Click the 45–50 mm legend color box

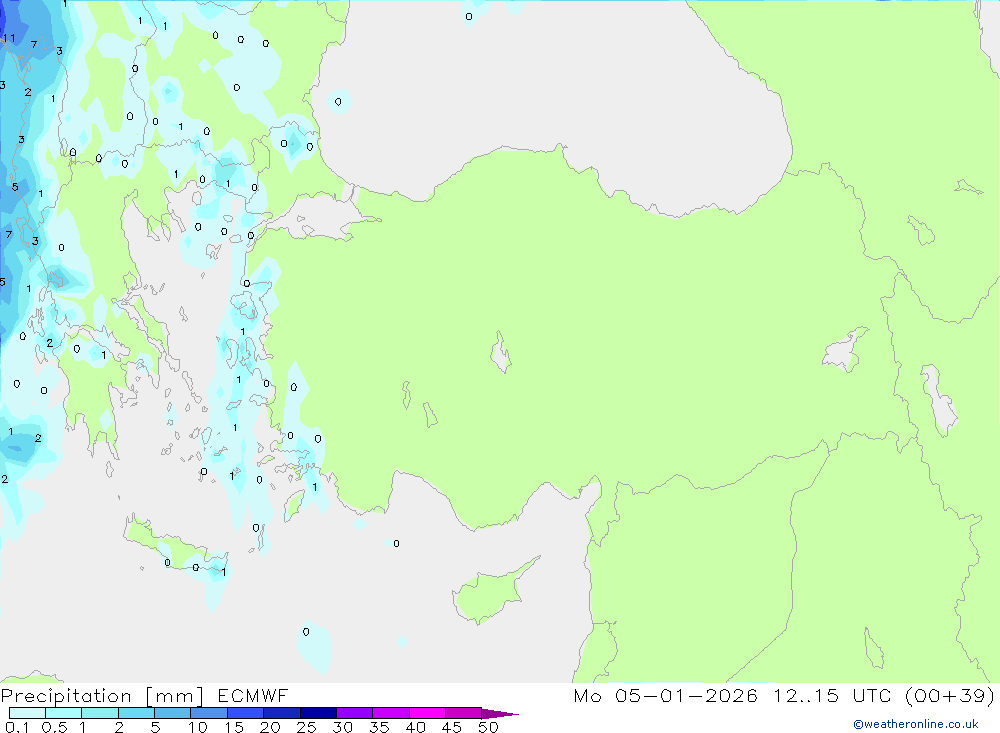pyautogui.click(x=464, y=713)
